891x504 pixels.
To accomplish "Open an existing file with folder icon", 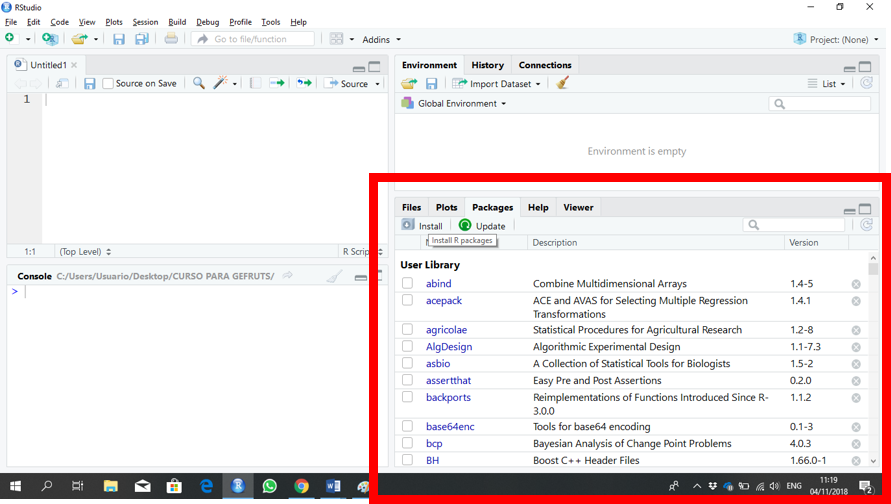I will click(x=80, y=39).
